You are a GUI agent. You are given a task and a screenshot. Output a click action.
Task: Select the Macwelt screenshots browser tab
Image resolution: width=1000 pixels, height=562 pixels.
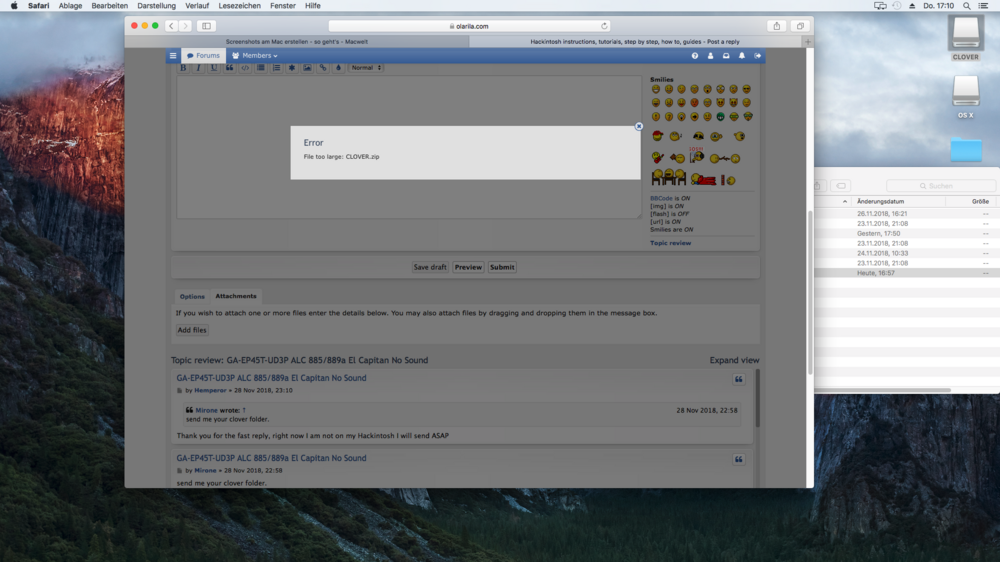click(297, 42)
